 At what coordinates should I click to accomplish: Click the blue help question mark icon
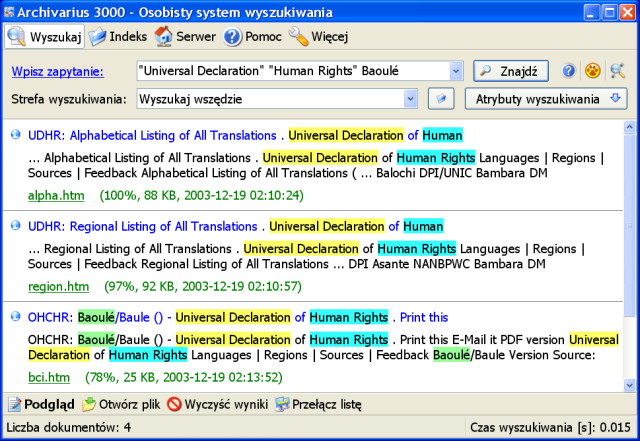[569, 72]
